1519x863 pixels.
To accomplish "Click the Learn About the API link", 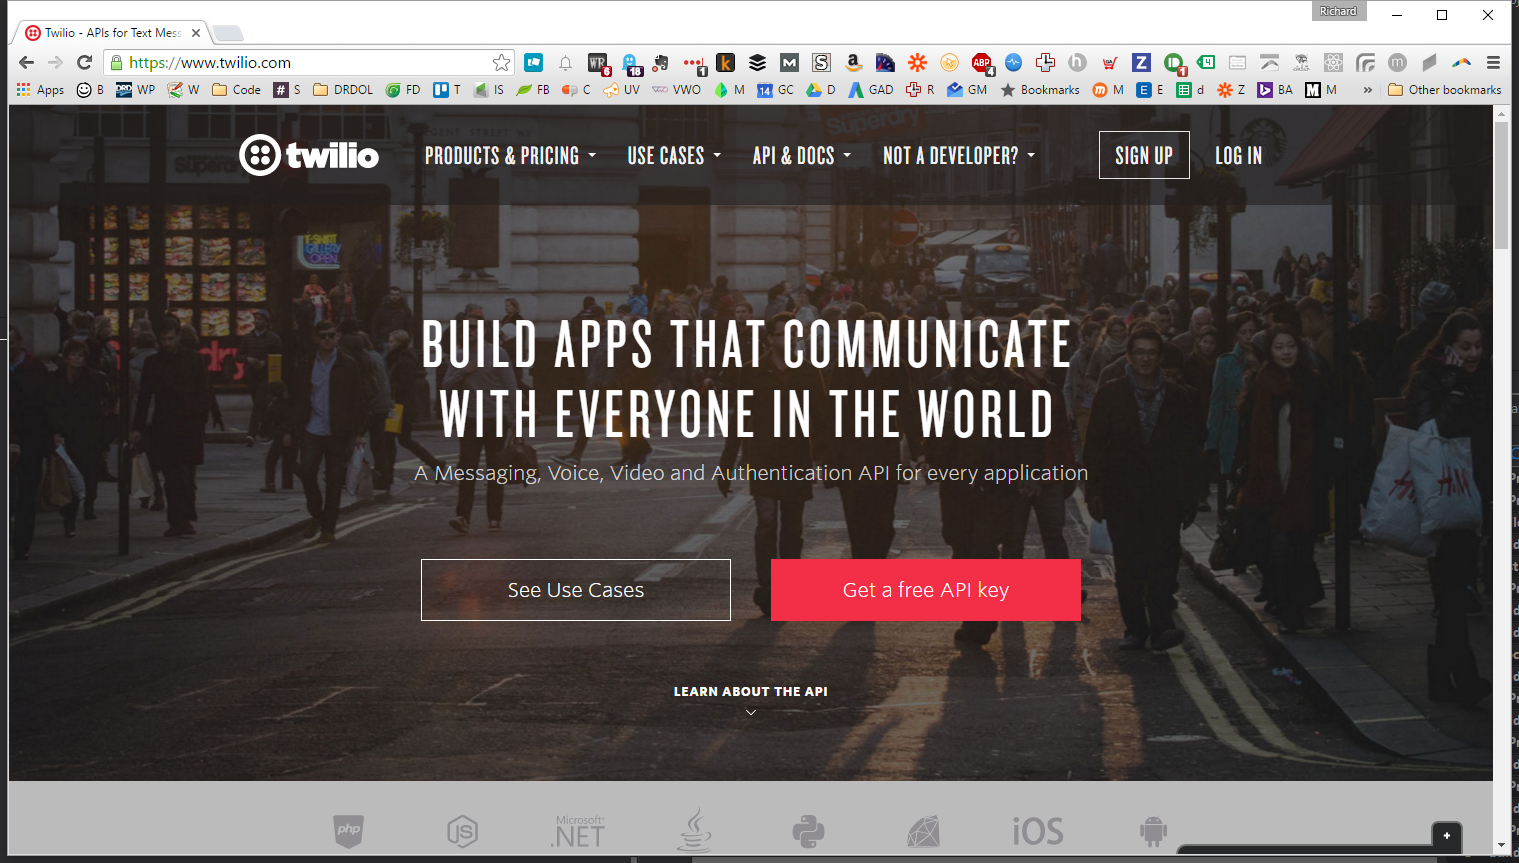I will (x=751, y=691).
